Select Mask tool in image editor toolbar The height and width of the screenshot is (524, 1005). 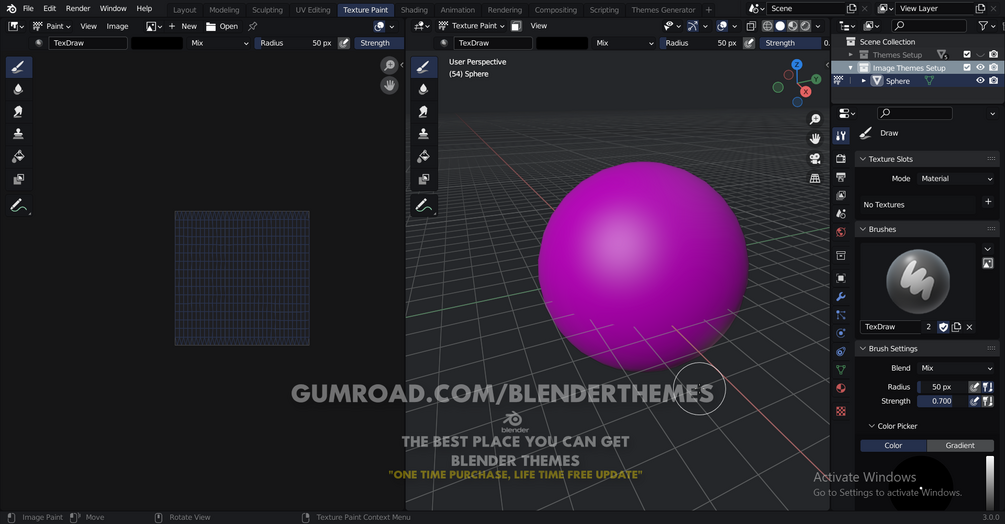click(x=19, y=179)
